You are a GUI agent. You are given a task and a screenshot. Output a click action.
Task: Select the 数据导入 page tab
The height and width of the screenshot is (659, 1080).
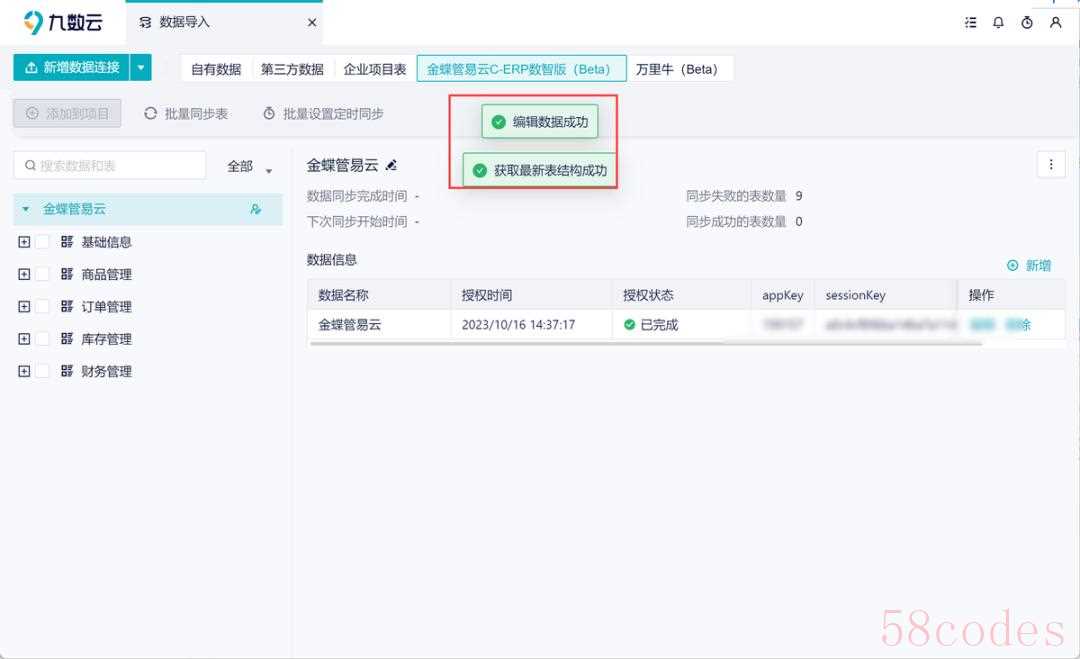coord(224,23)
